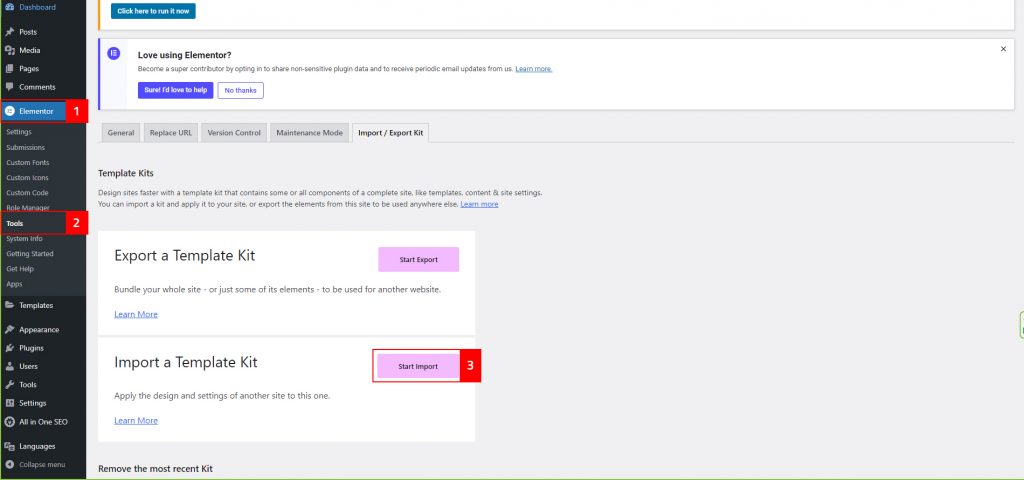Open Learn more link in Elementor notice
Image resolution: width=1024 pixels, height=480 pixels.
pos(534,69)
